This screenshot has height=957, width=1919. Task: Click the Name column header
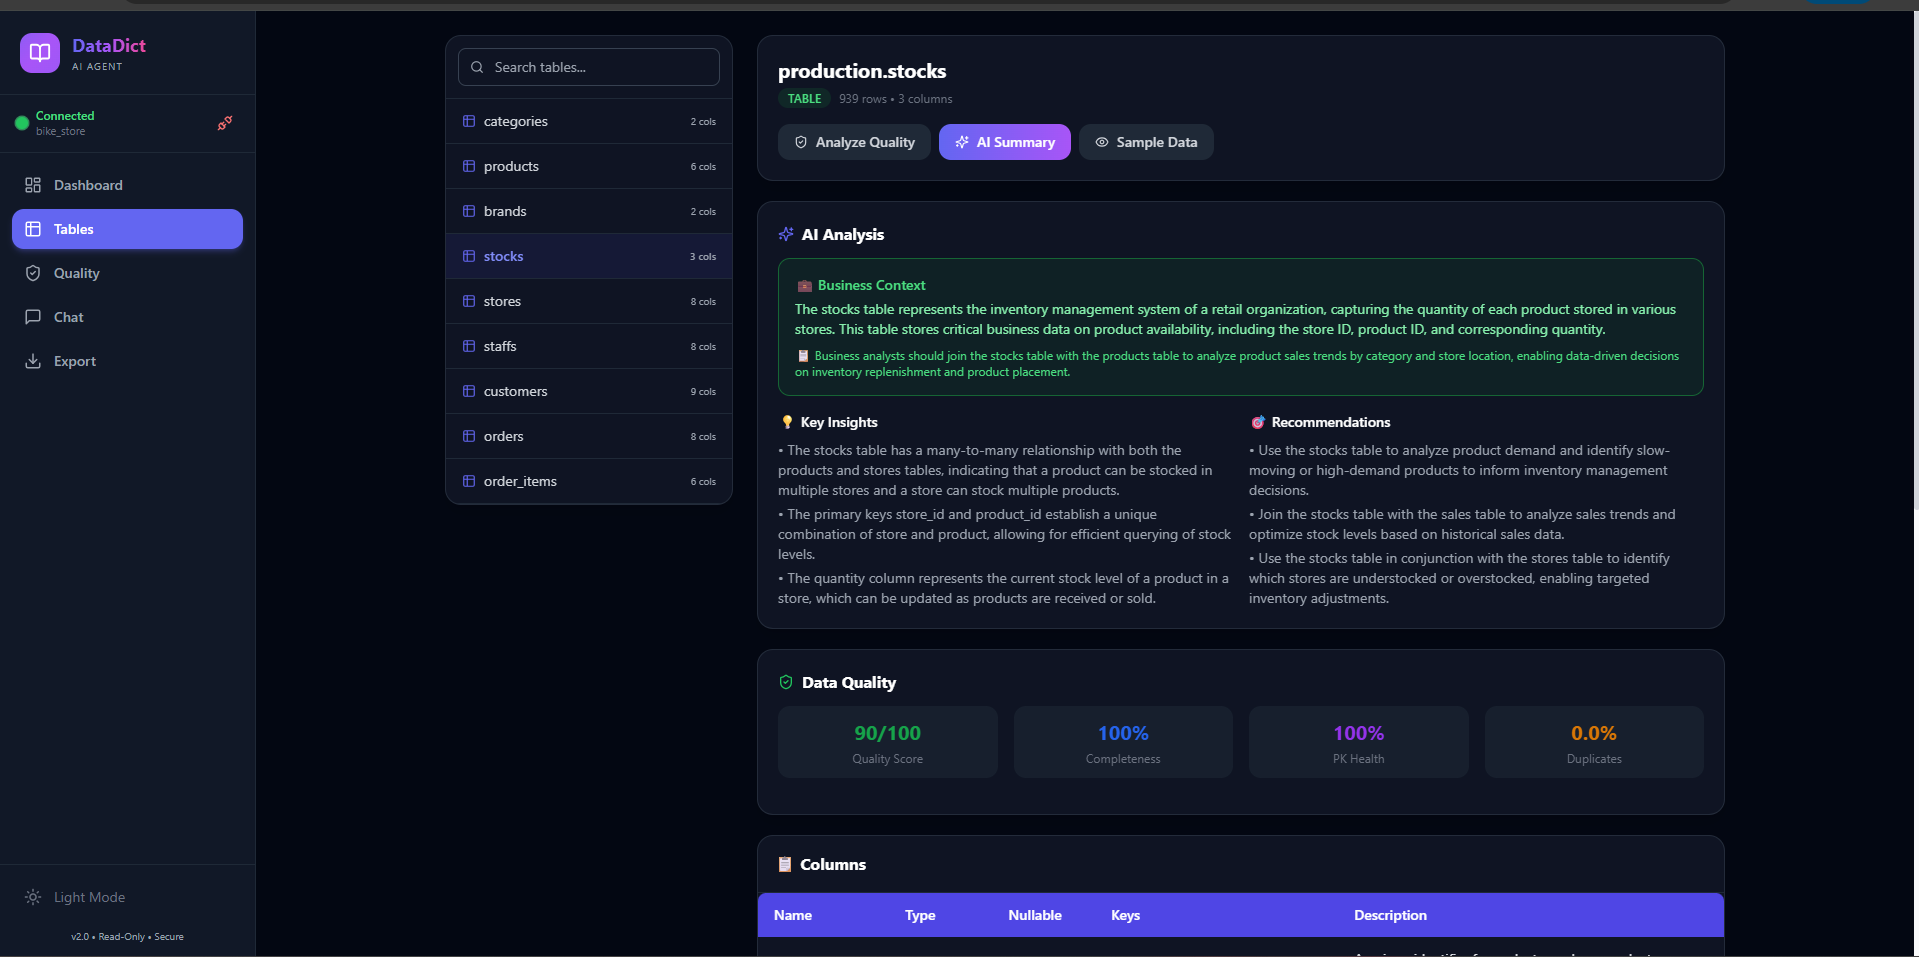(793, 915)
